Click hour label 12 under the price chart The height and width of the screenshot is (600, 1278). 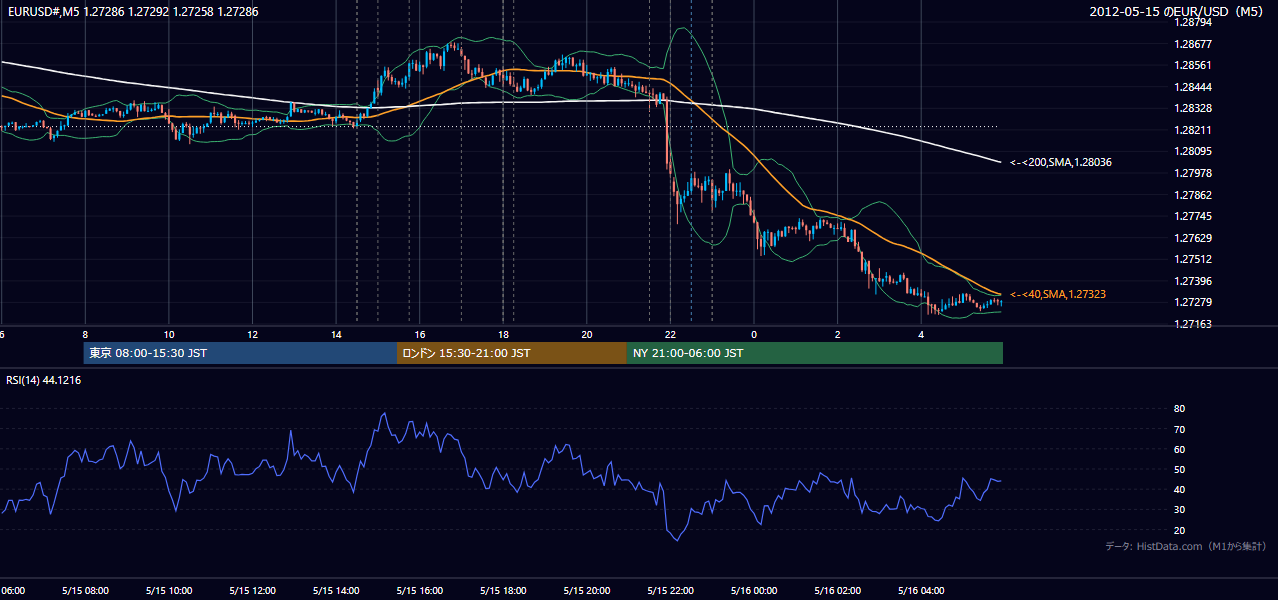tap(253, 334)
